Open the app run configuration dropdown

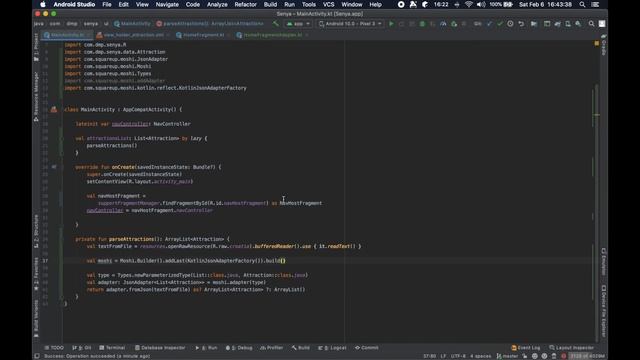tap(298, 24)
